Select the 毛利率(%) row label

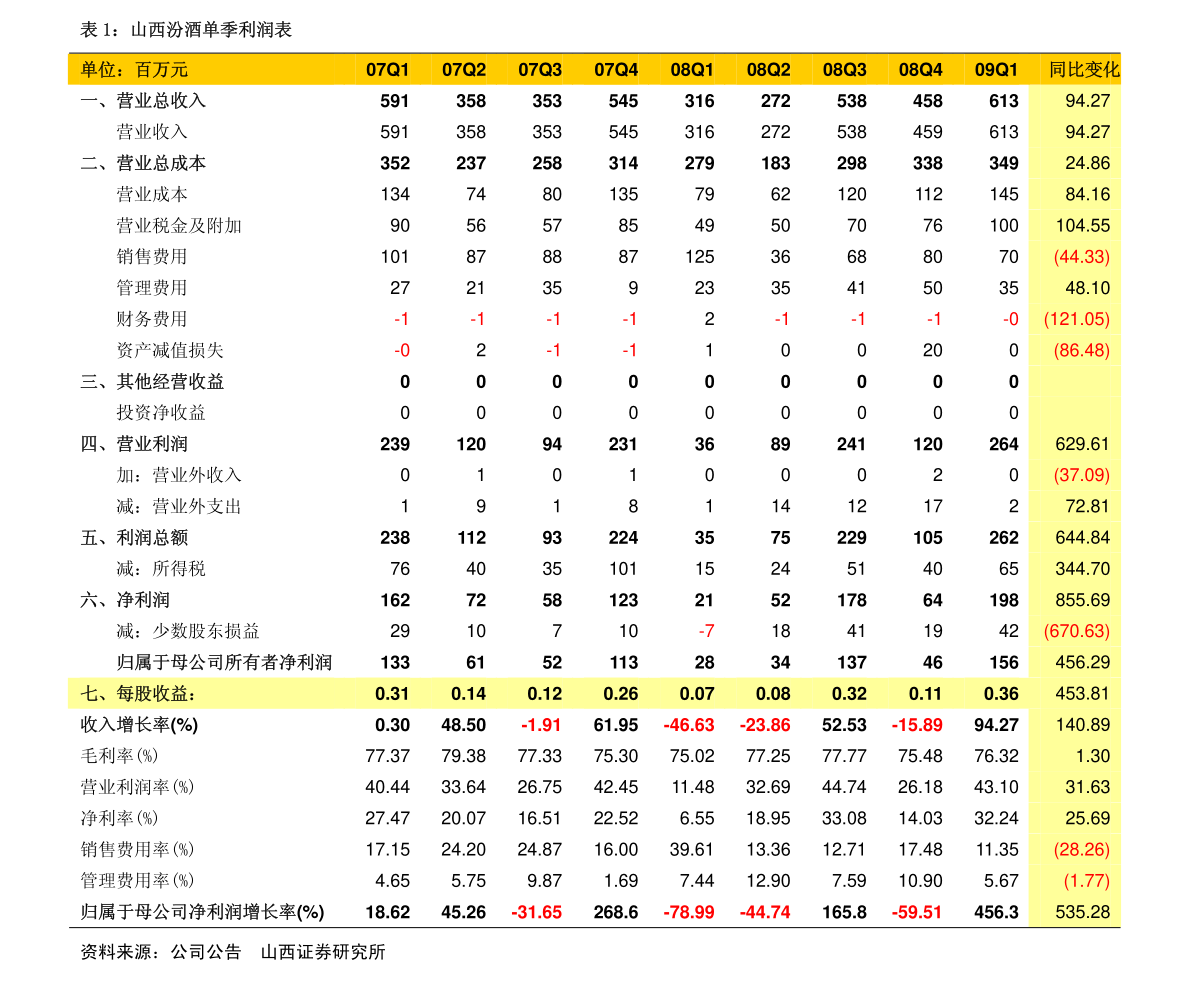tap(119, 756)
